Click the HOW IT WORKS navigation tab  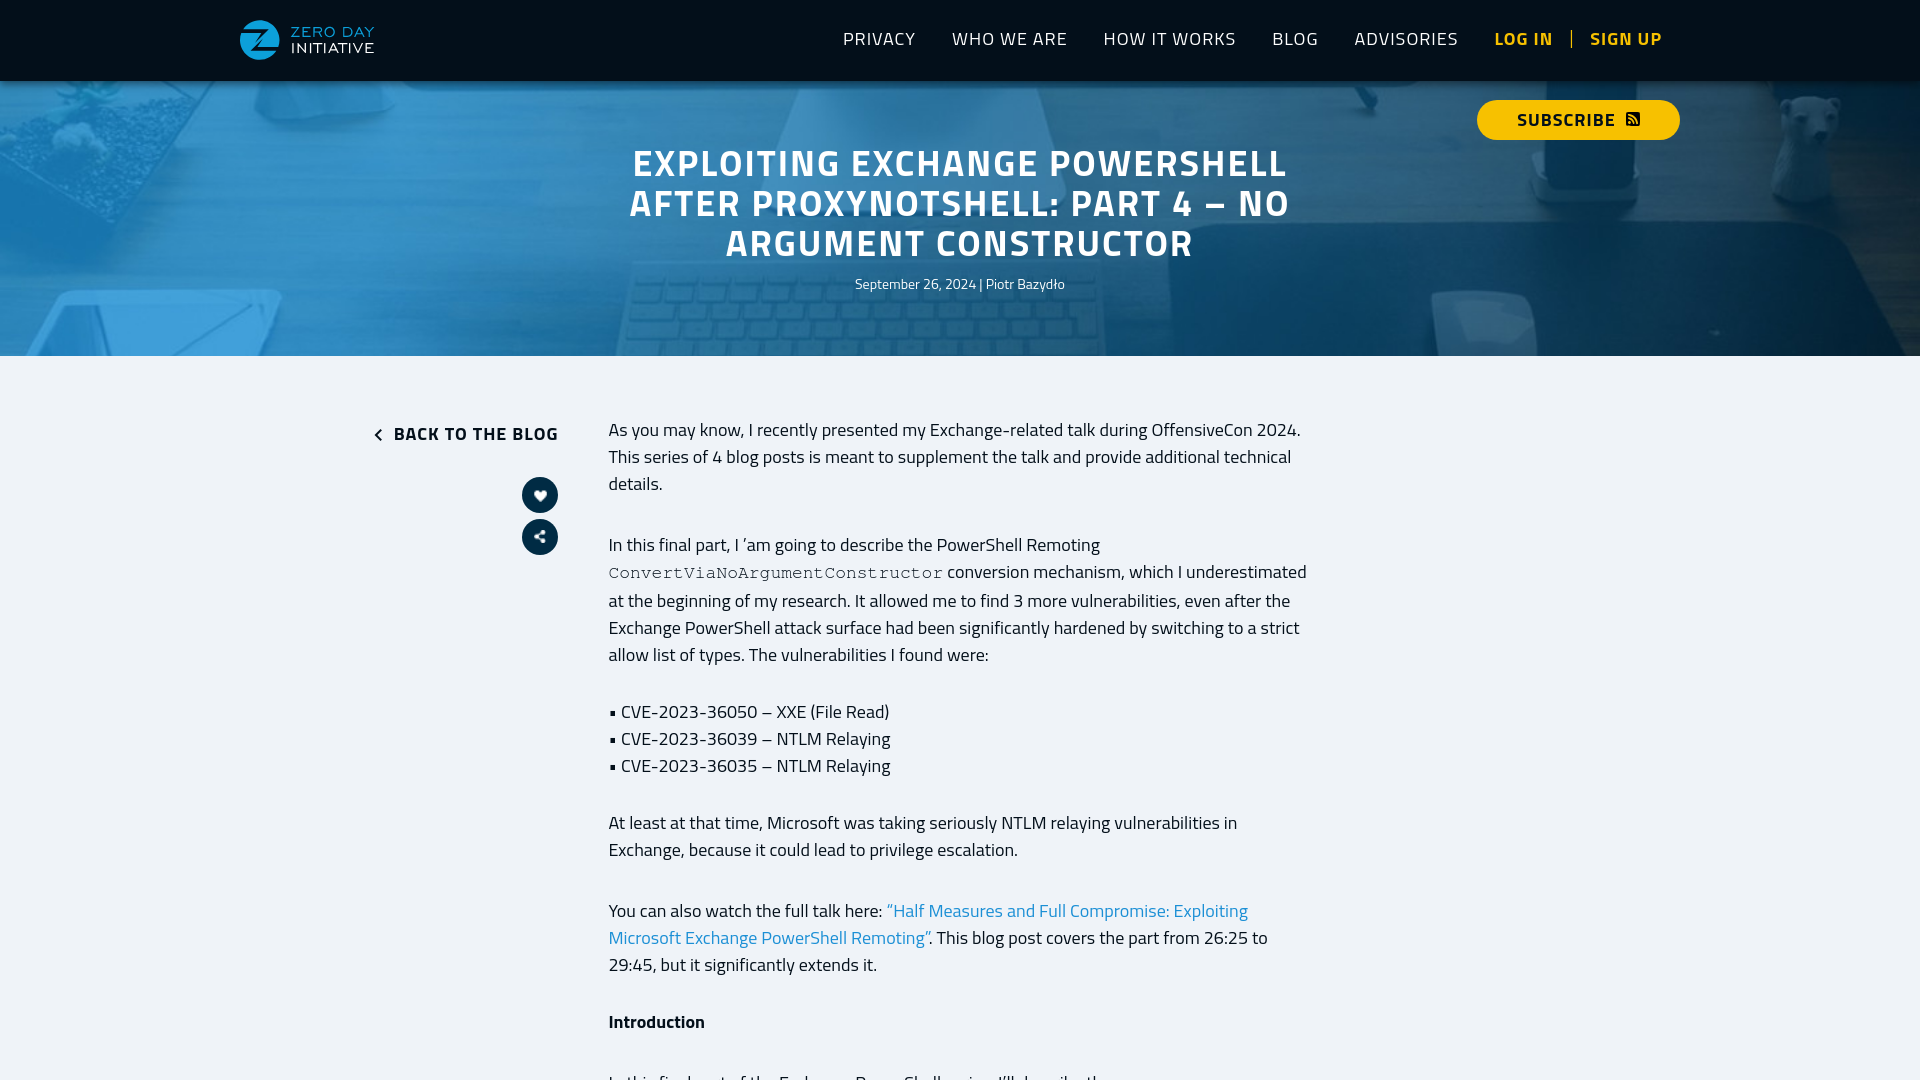click(x=1170, y=38)
